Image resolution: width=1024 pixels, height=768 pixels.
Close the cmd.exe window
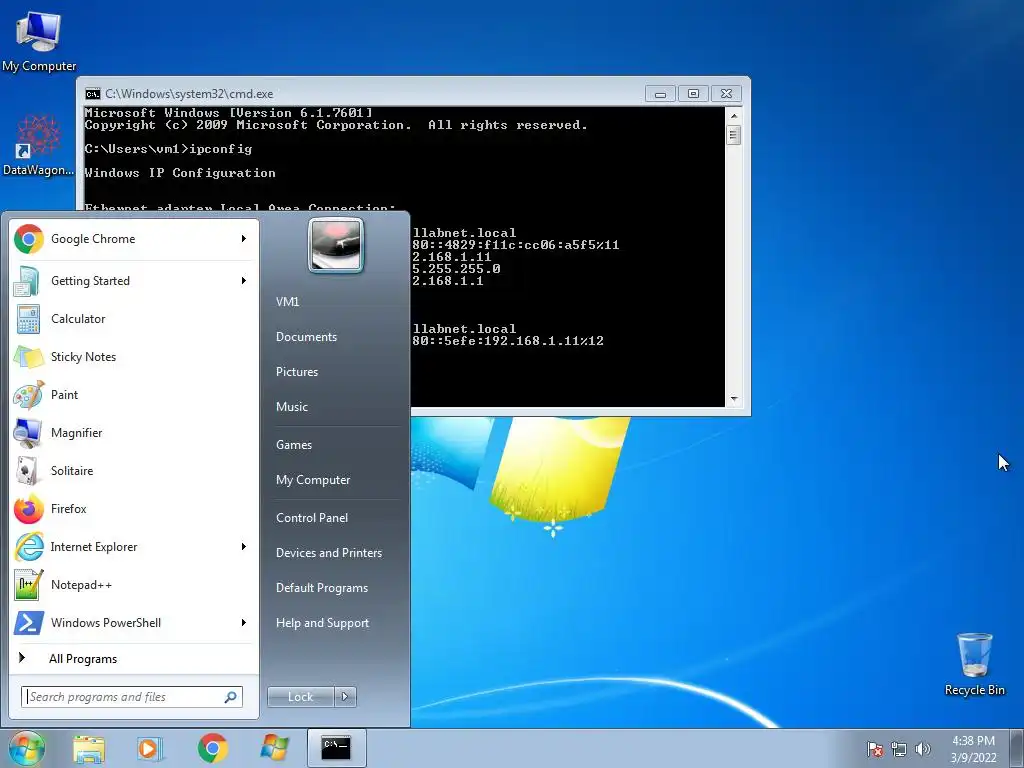click(x=726, y=94)
